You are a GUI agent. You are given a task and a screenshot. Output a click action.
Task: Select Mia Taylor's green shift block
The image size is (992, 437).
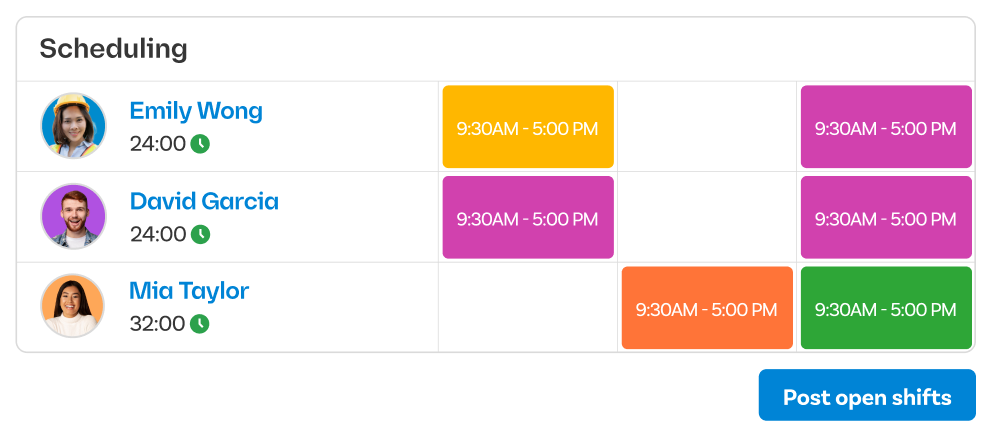(x=885, y=308)
